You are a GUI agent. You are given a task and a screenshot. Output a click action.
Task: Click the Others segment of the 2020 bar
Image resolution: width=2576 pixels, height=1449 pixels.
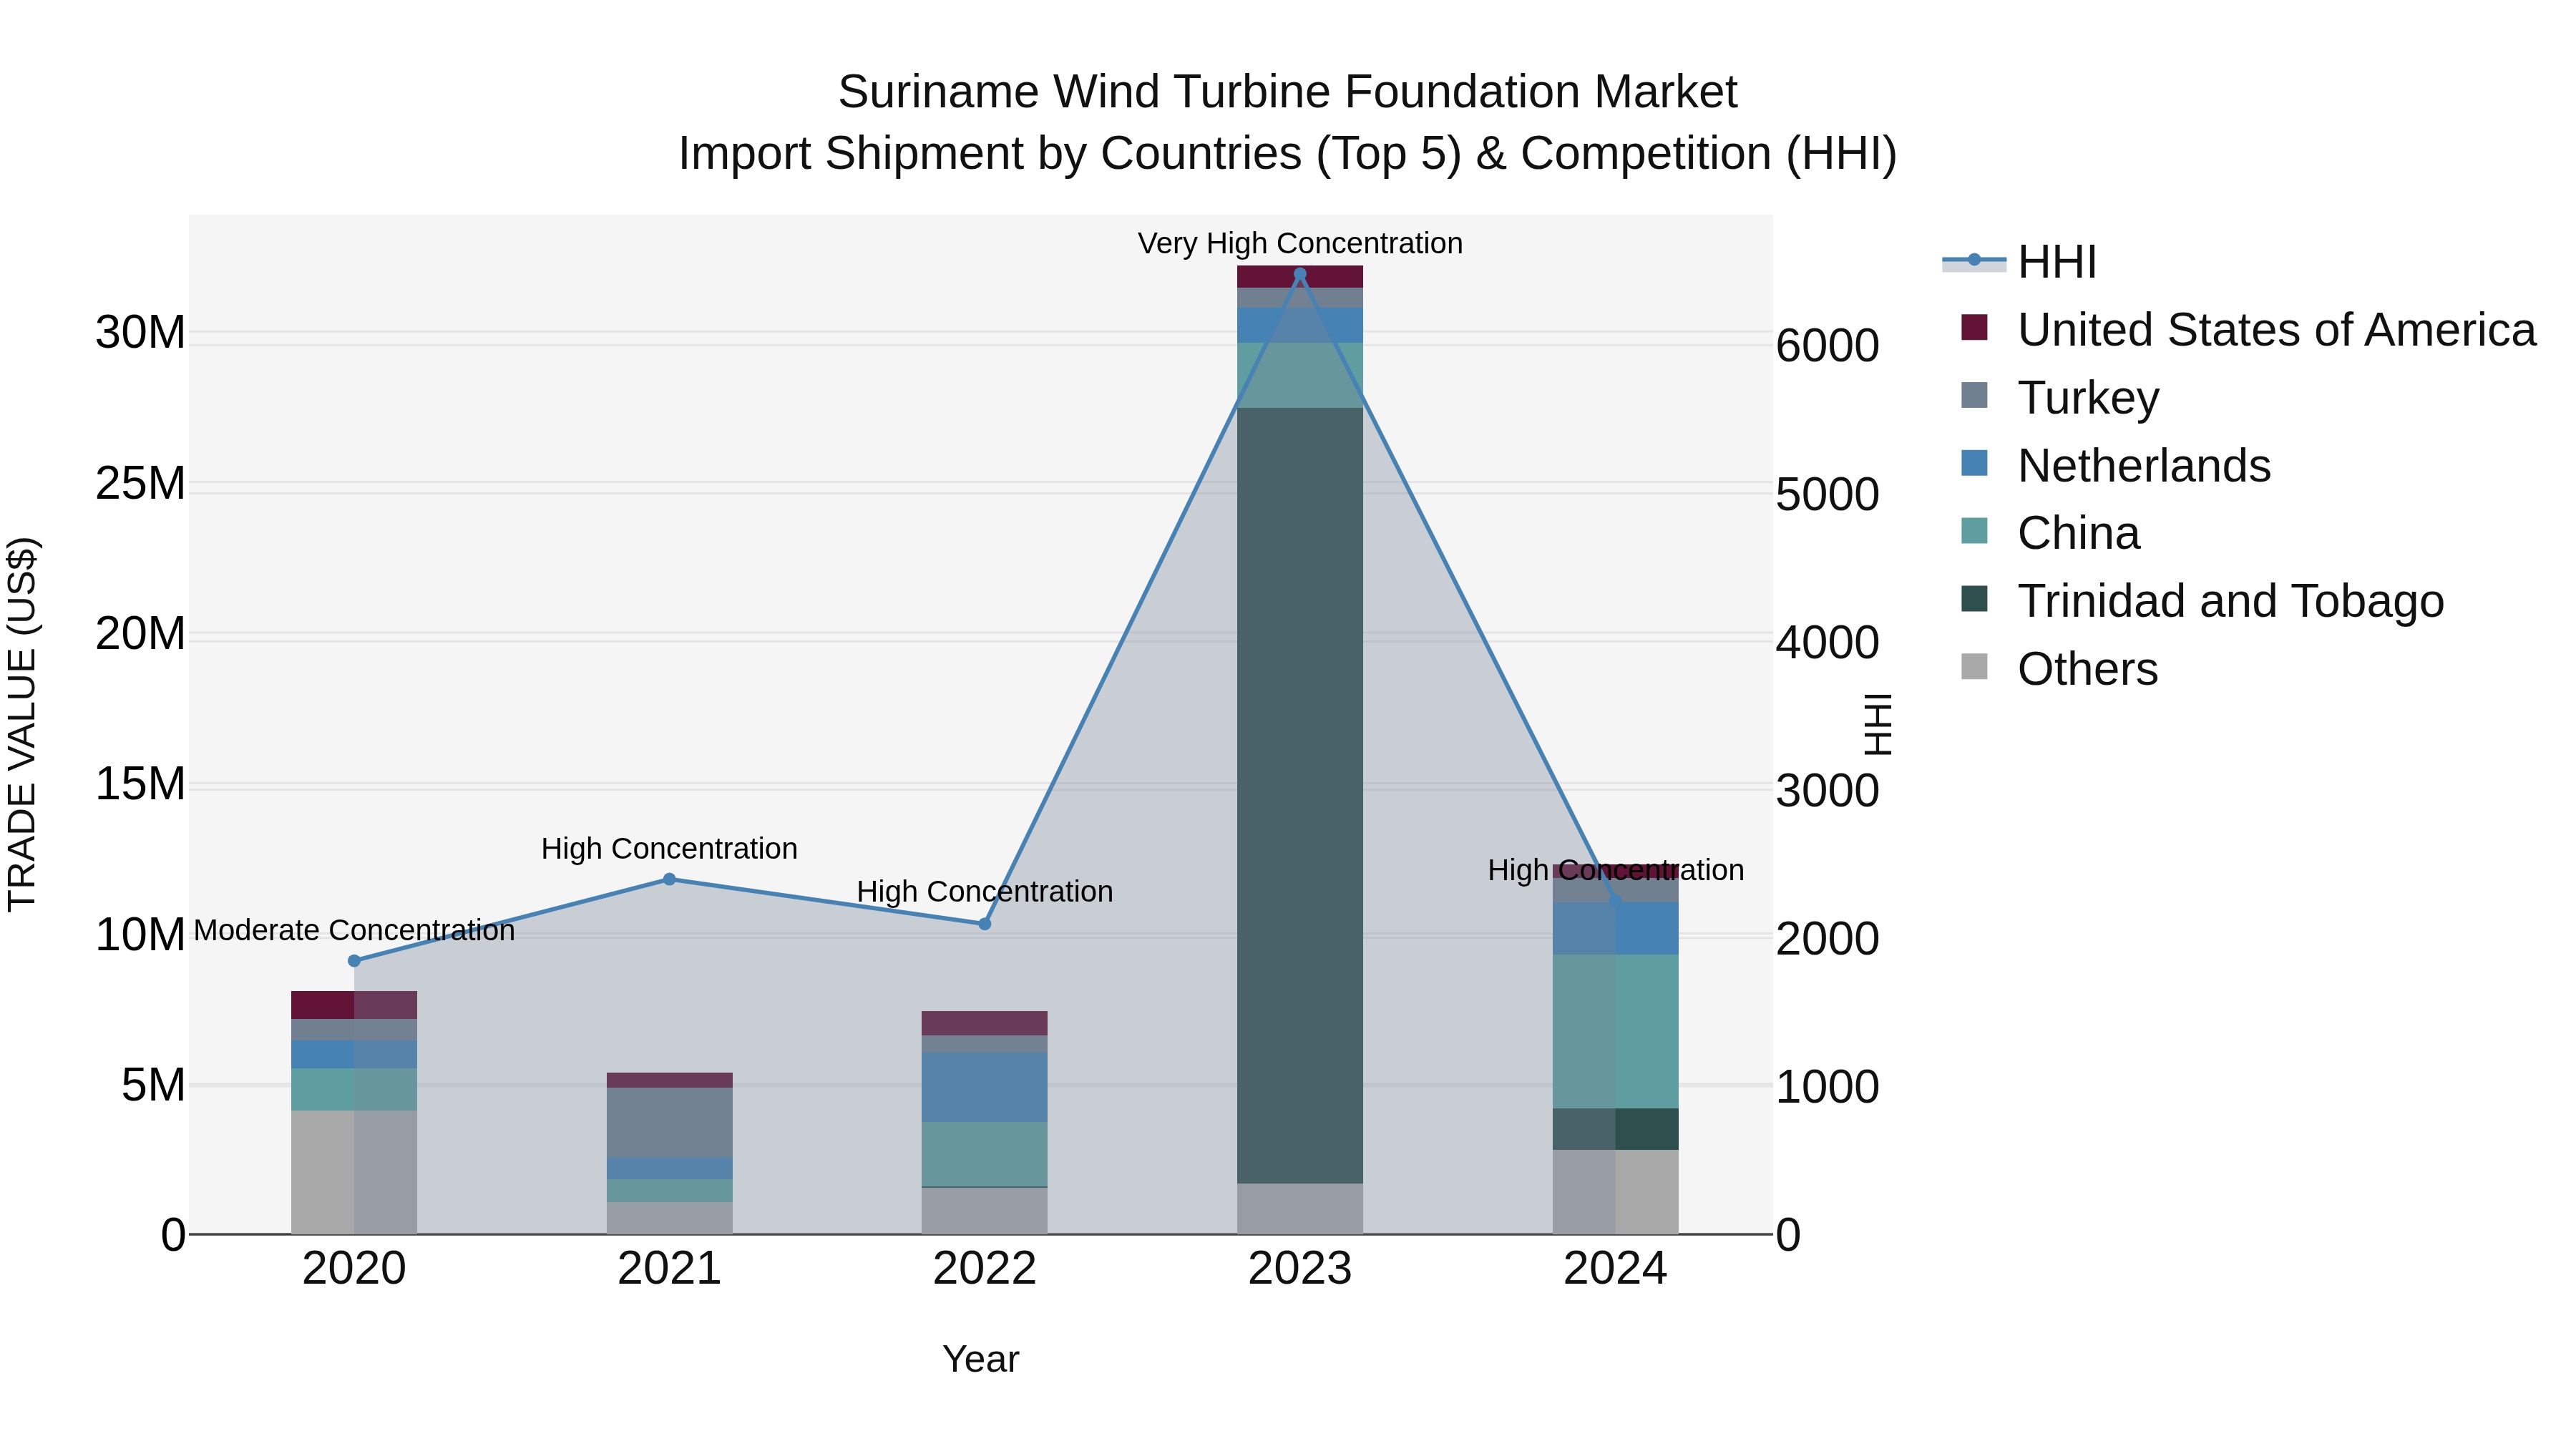tap(354, 1172)
